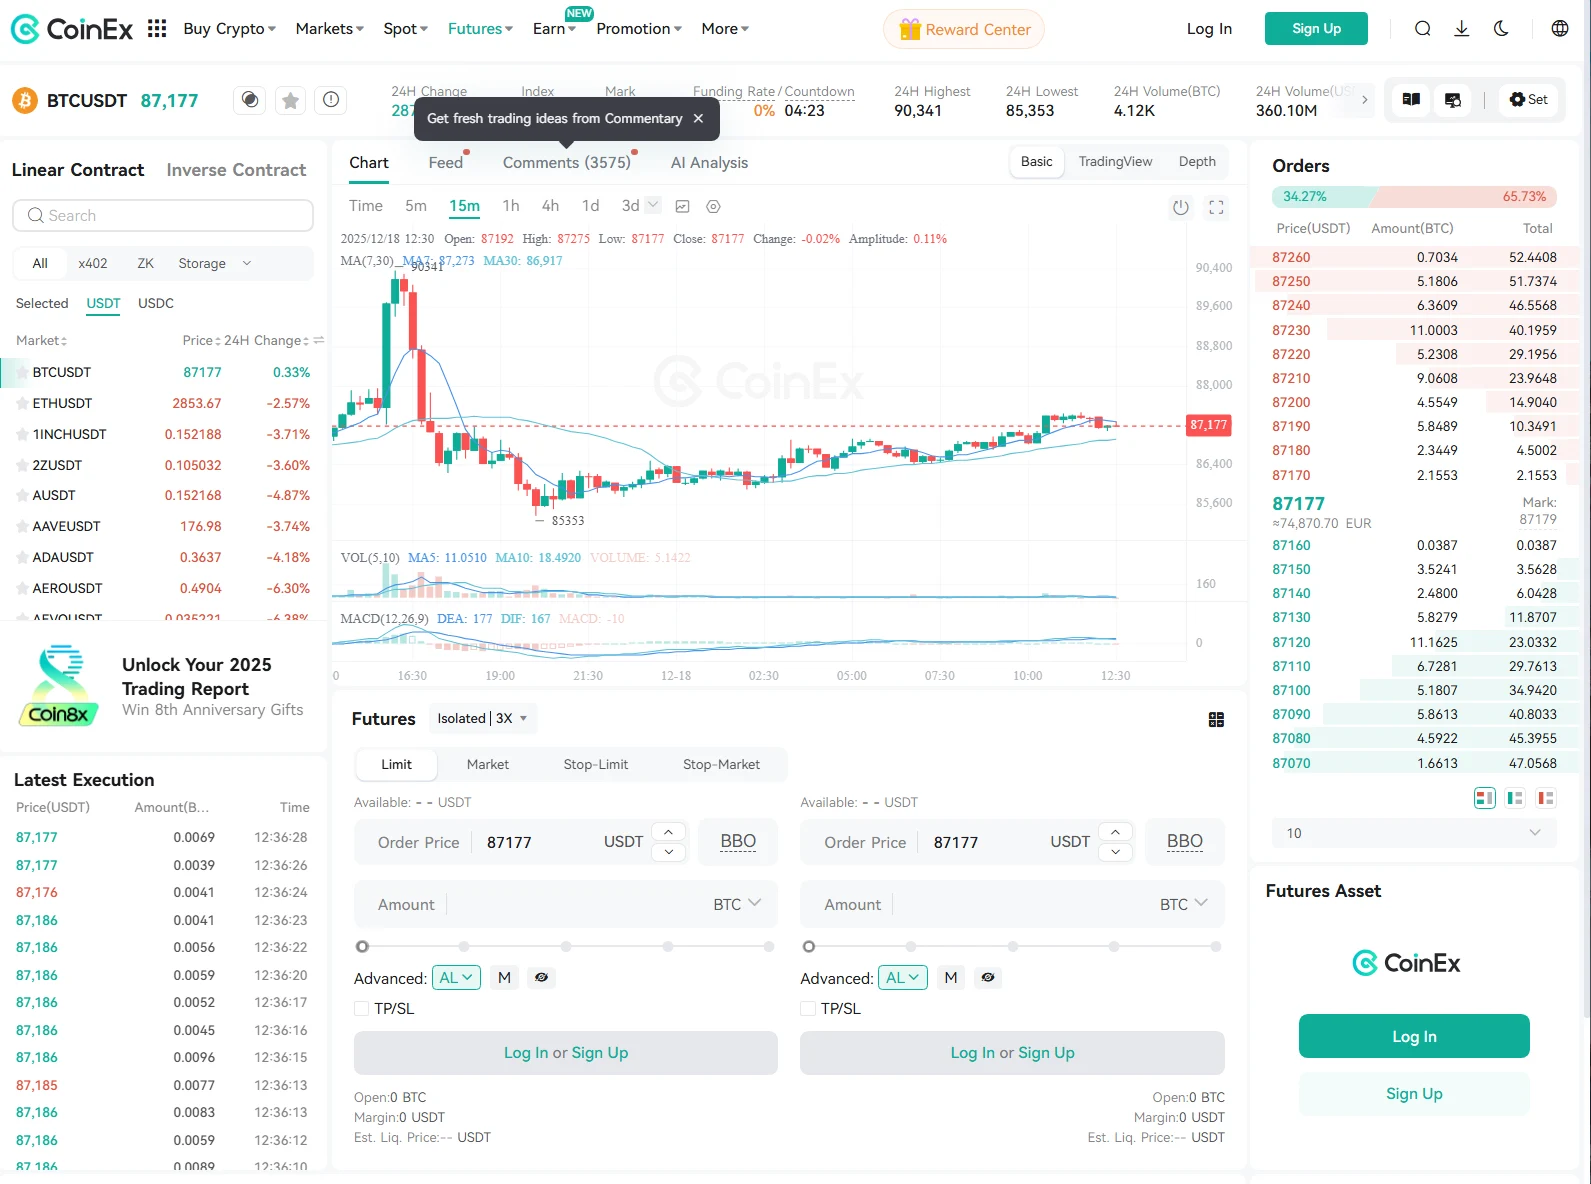This screenshot has width=1591, height=1184.
Task: Open chart indicators icon
Action: coord(682,206)
